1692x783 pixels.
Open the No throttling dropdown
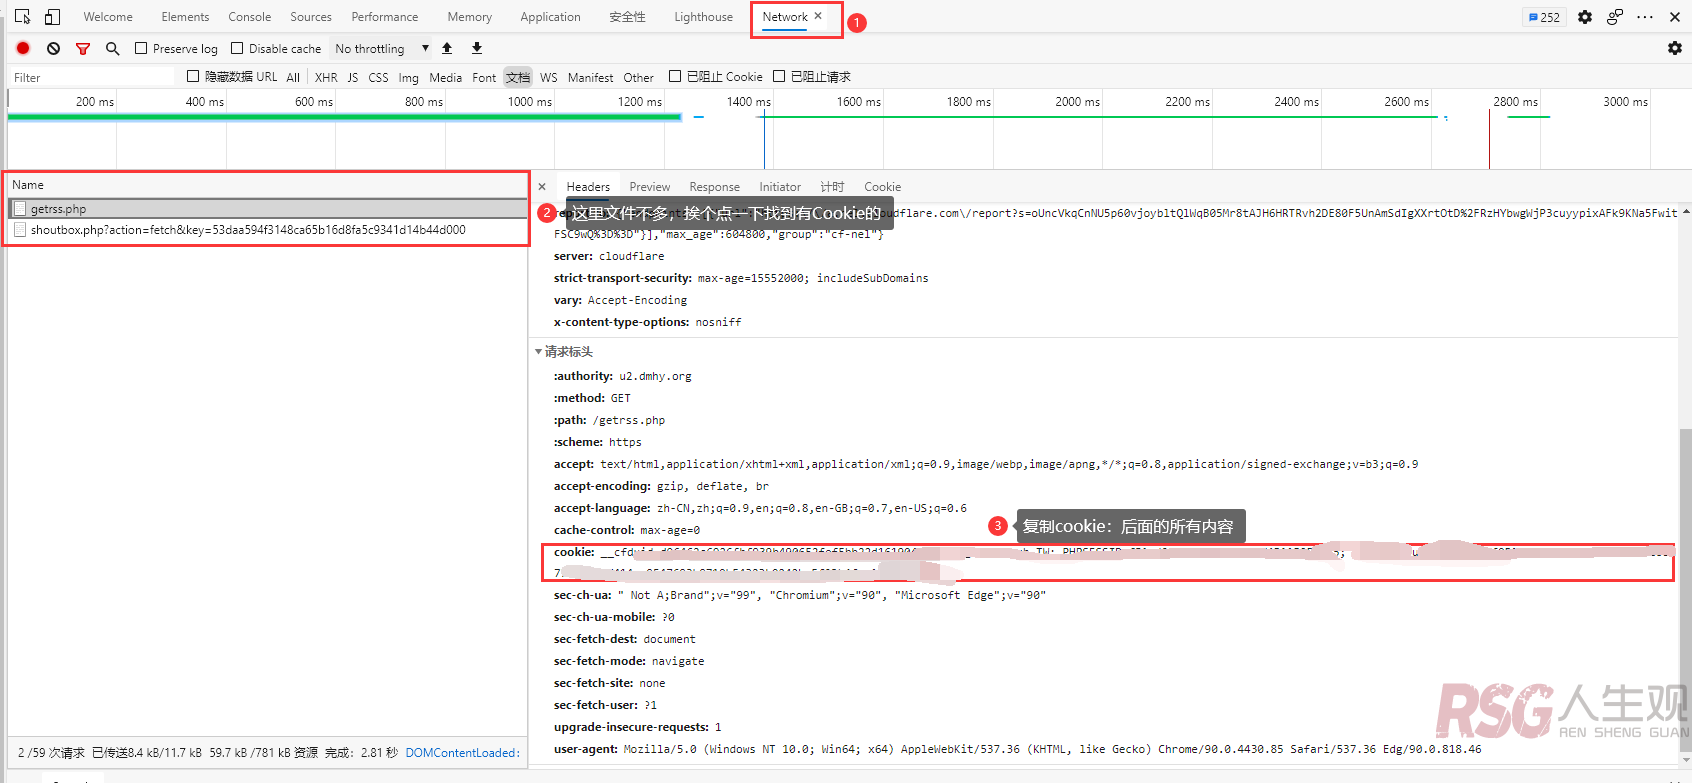point(382,48)
